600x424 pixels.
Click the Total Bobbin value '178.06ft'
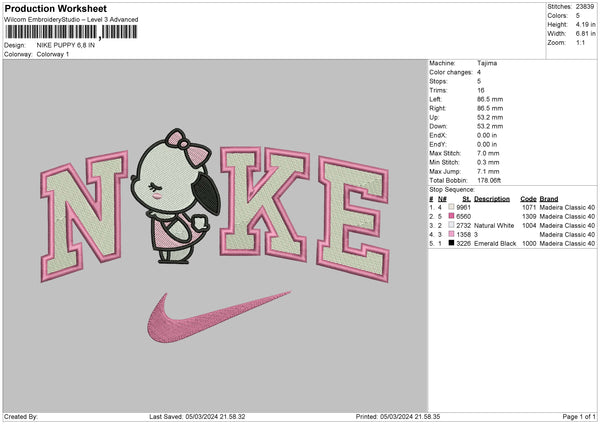[489, 180]
